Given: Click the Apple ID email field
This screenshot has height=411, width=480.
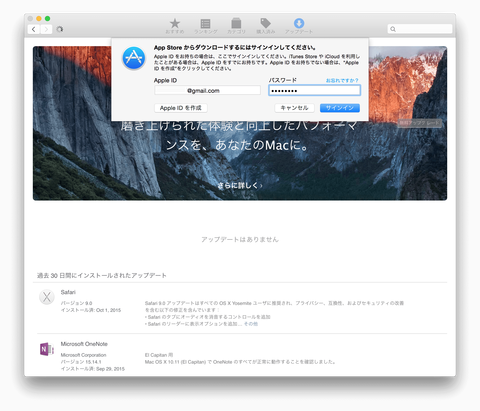Looking at the screenshot, I should (x=207, y=90).
